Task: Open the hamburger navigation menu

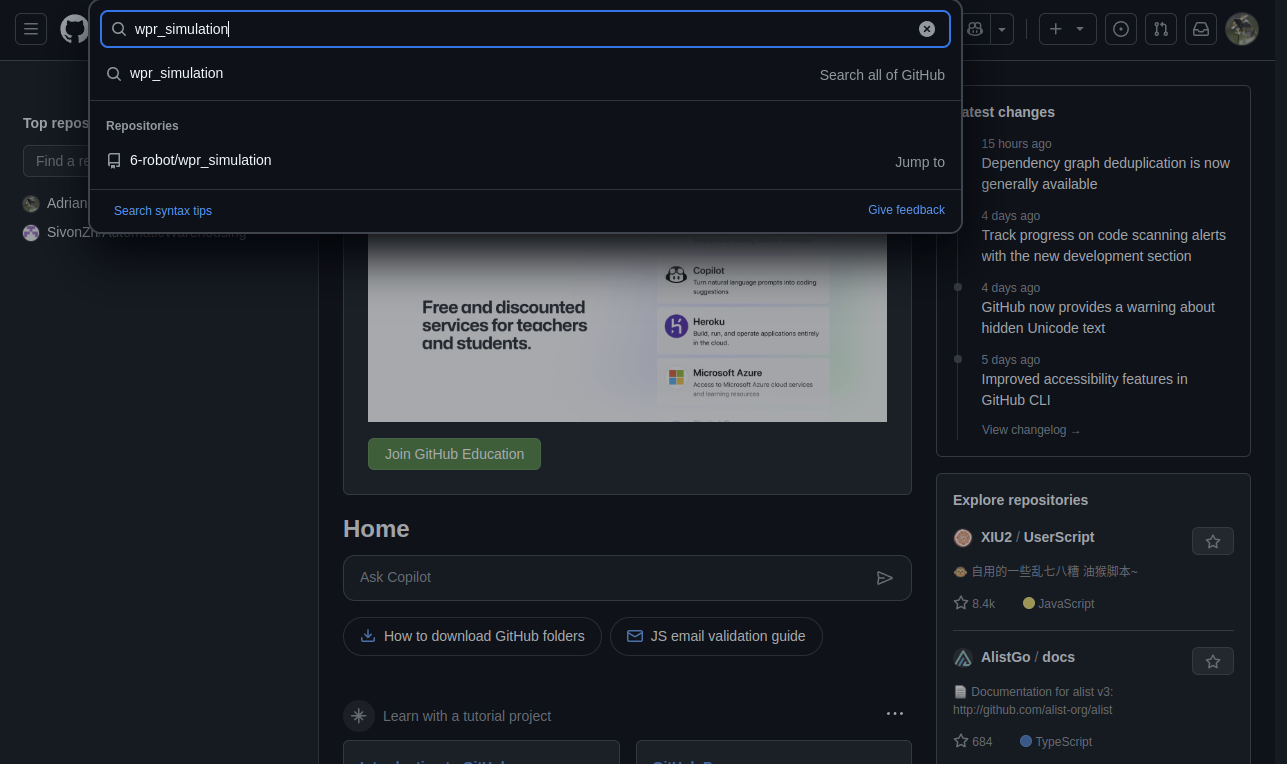Action: (x=31, y=29)
